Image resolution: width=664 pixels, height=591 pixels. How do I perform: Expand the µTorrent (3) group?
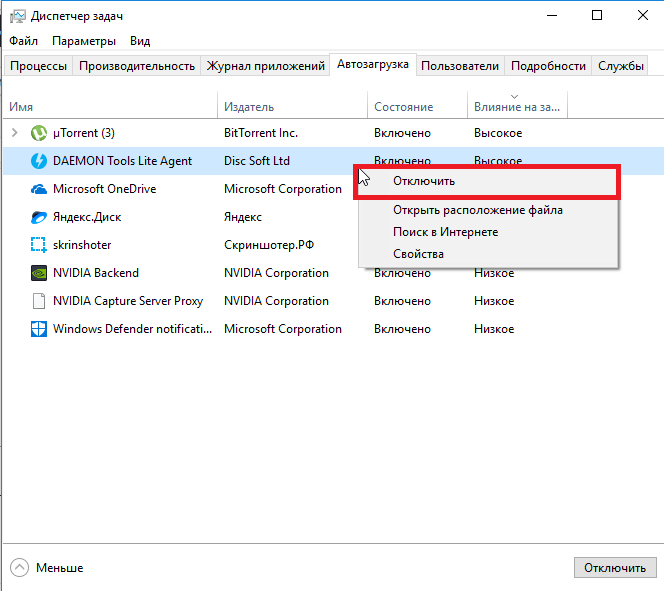tap(14, 133)
